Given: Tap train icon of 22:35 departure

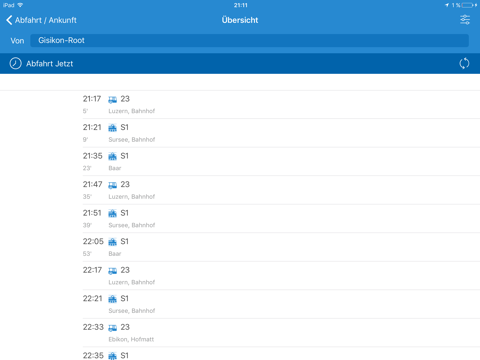Looking at the screenshot, I should [113, 356].
